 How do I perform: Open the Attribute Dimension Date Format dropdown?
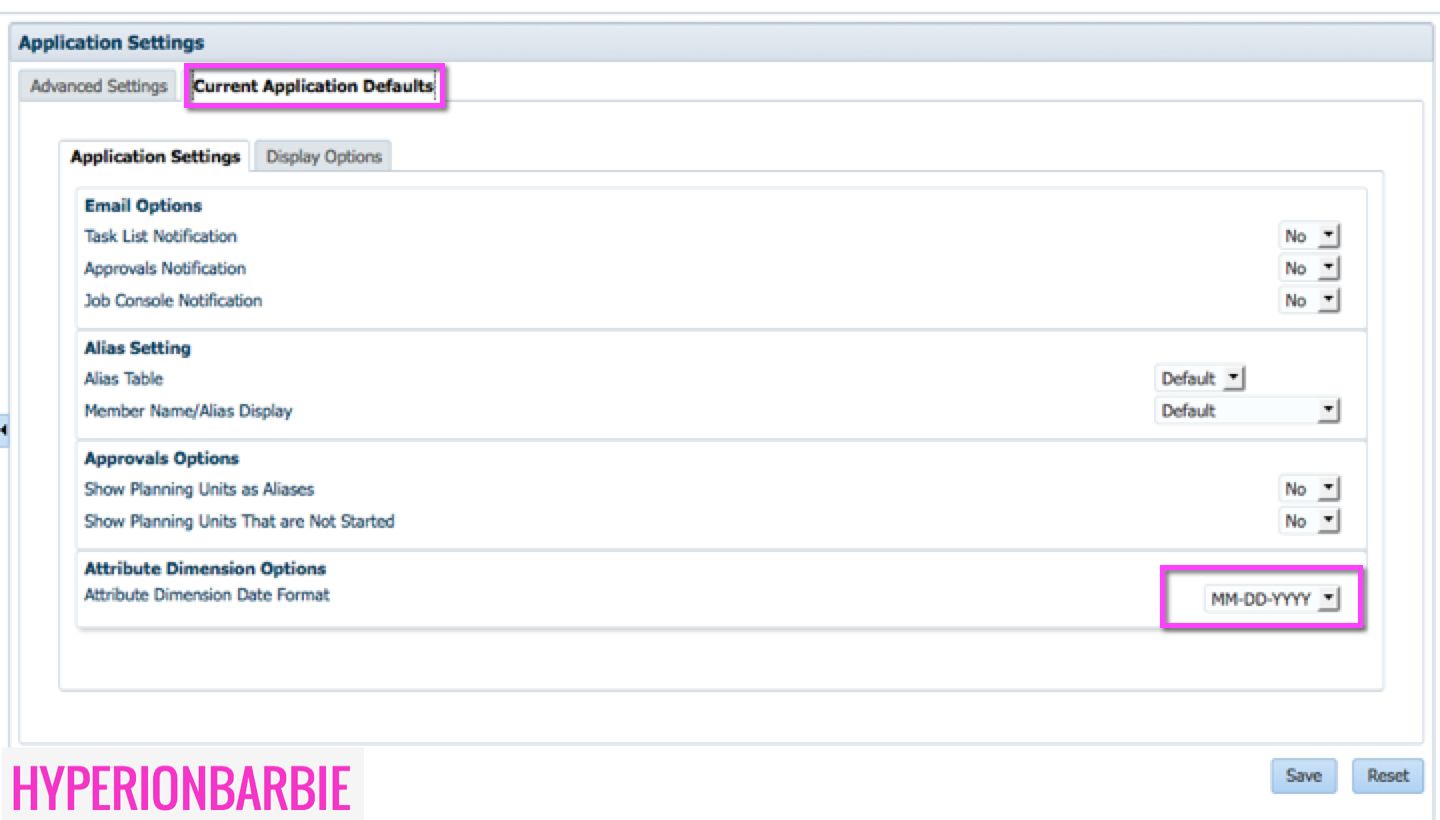tap(1267, 599)
